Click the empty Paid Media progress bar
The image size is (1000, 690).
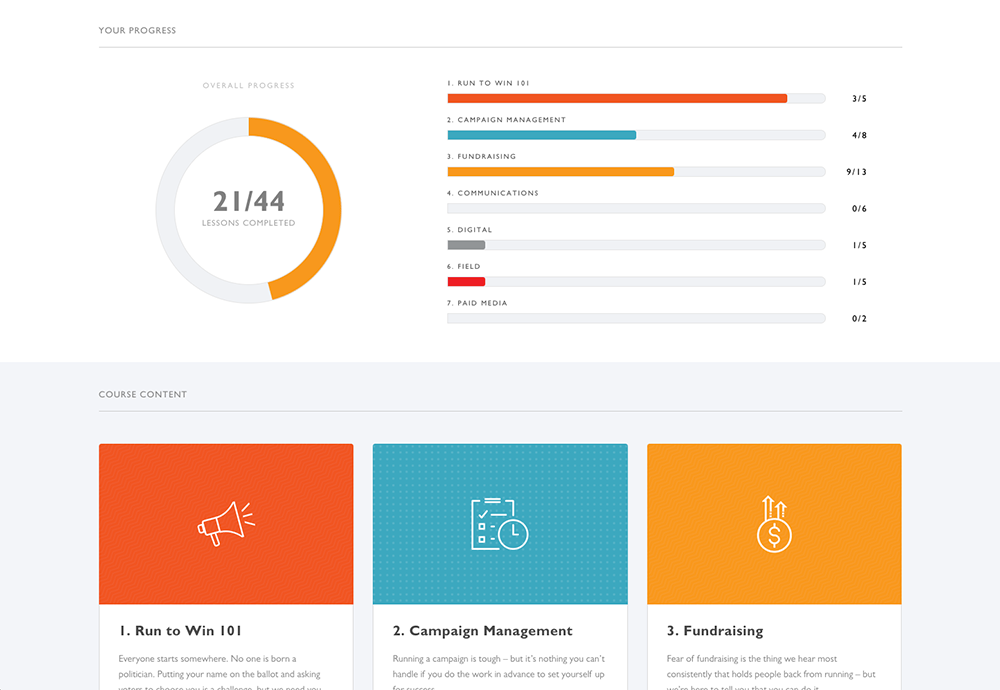pos(636,319)
